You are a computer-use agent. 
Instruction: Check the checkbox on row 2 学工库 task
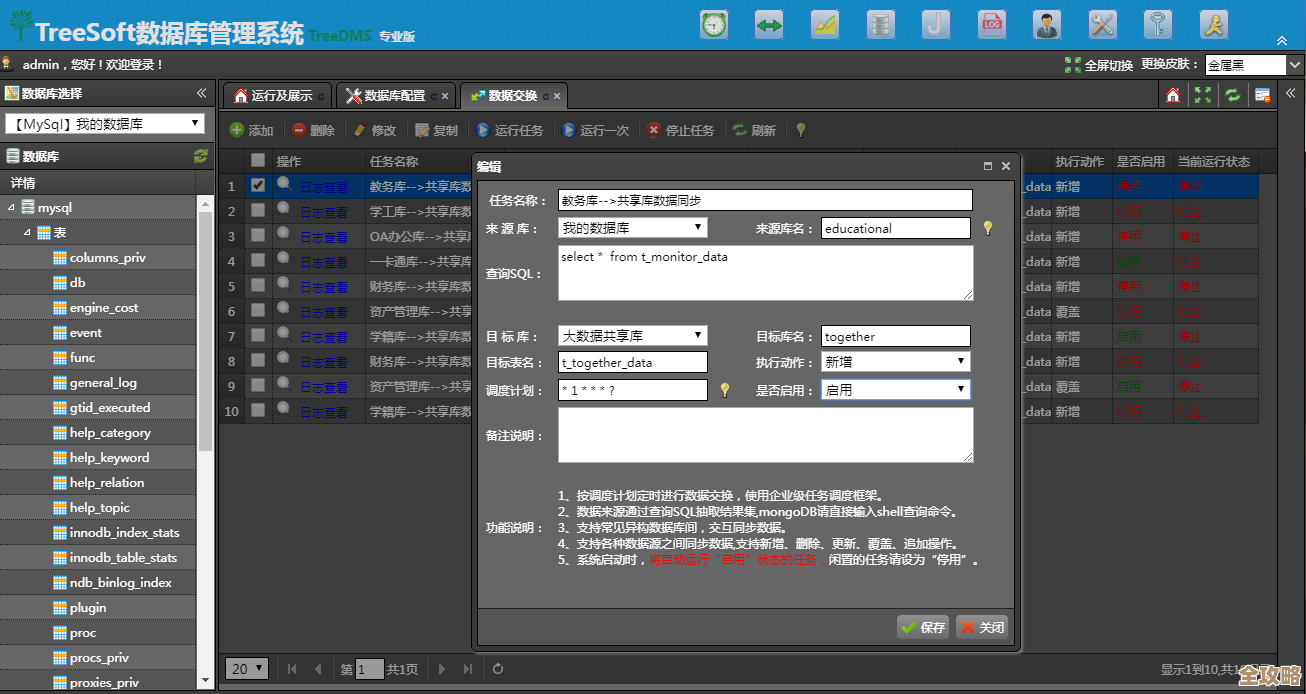[x=257, y=211]
